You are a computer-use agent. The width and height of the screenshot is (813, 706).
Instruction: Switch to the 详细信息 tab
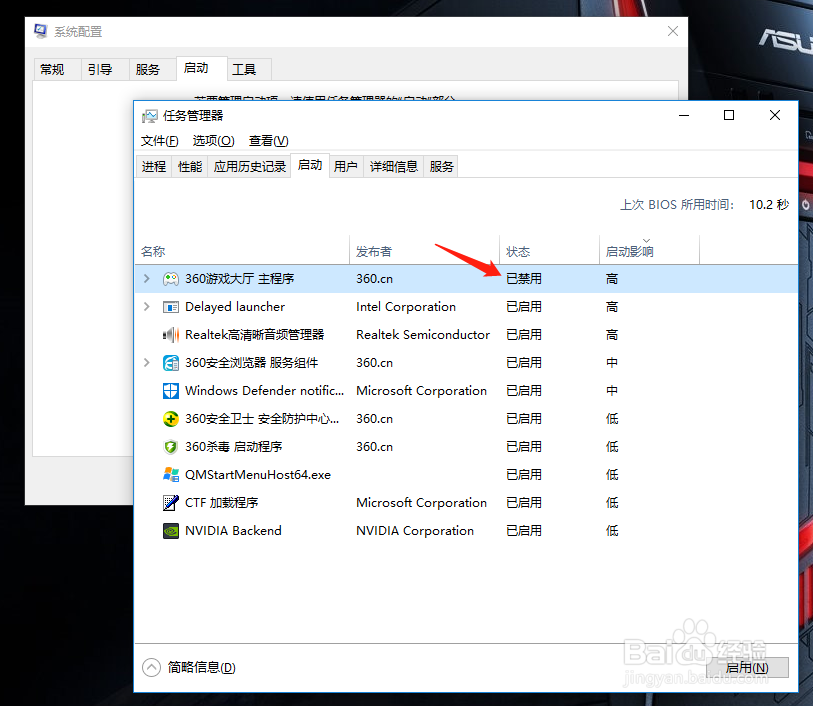394,166
